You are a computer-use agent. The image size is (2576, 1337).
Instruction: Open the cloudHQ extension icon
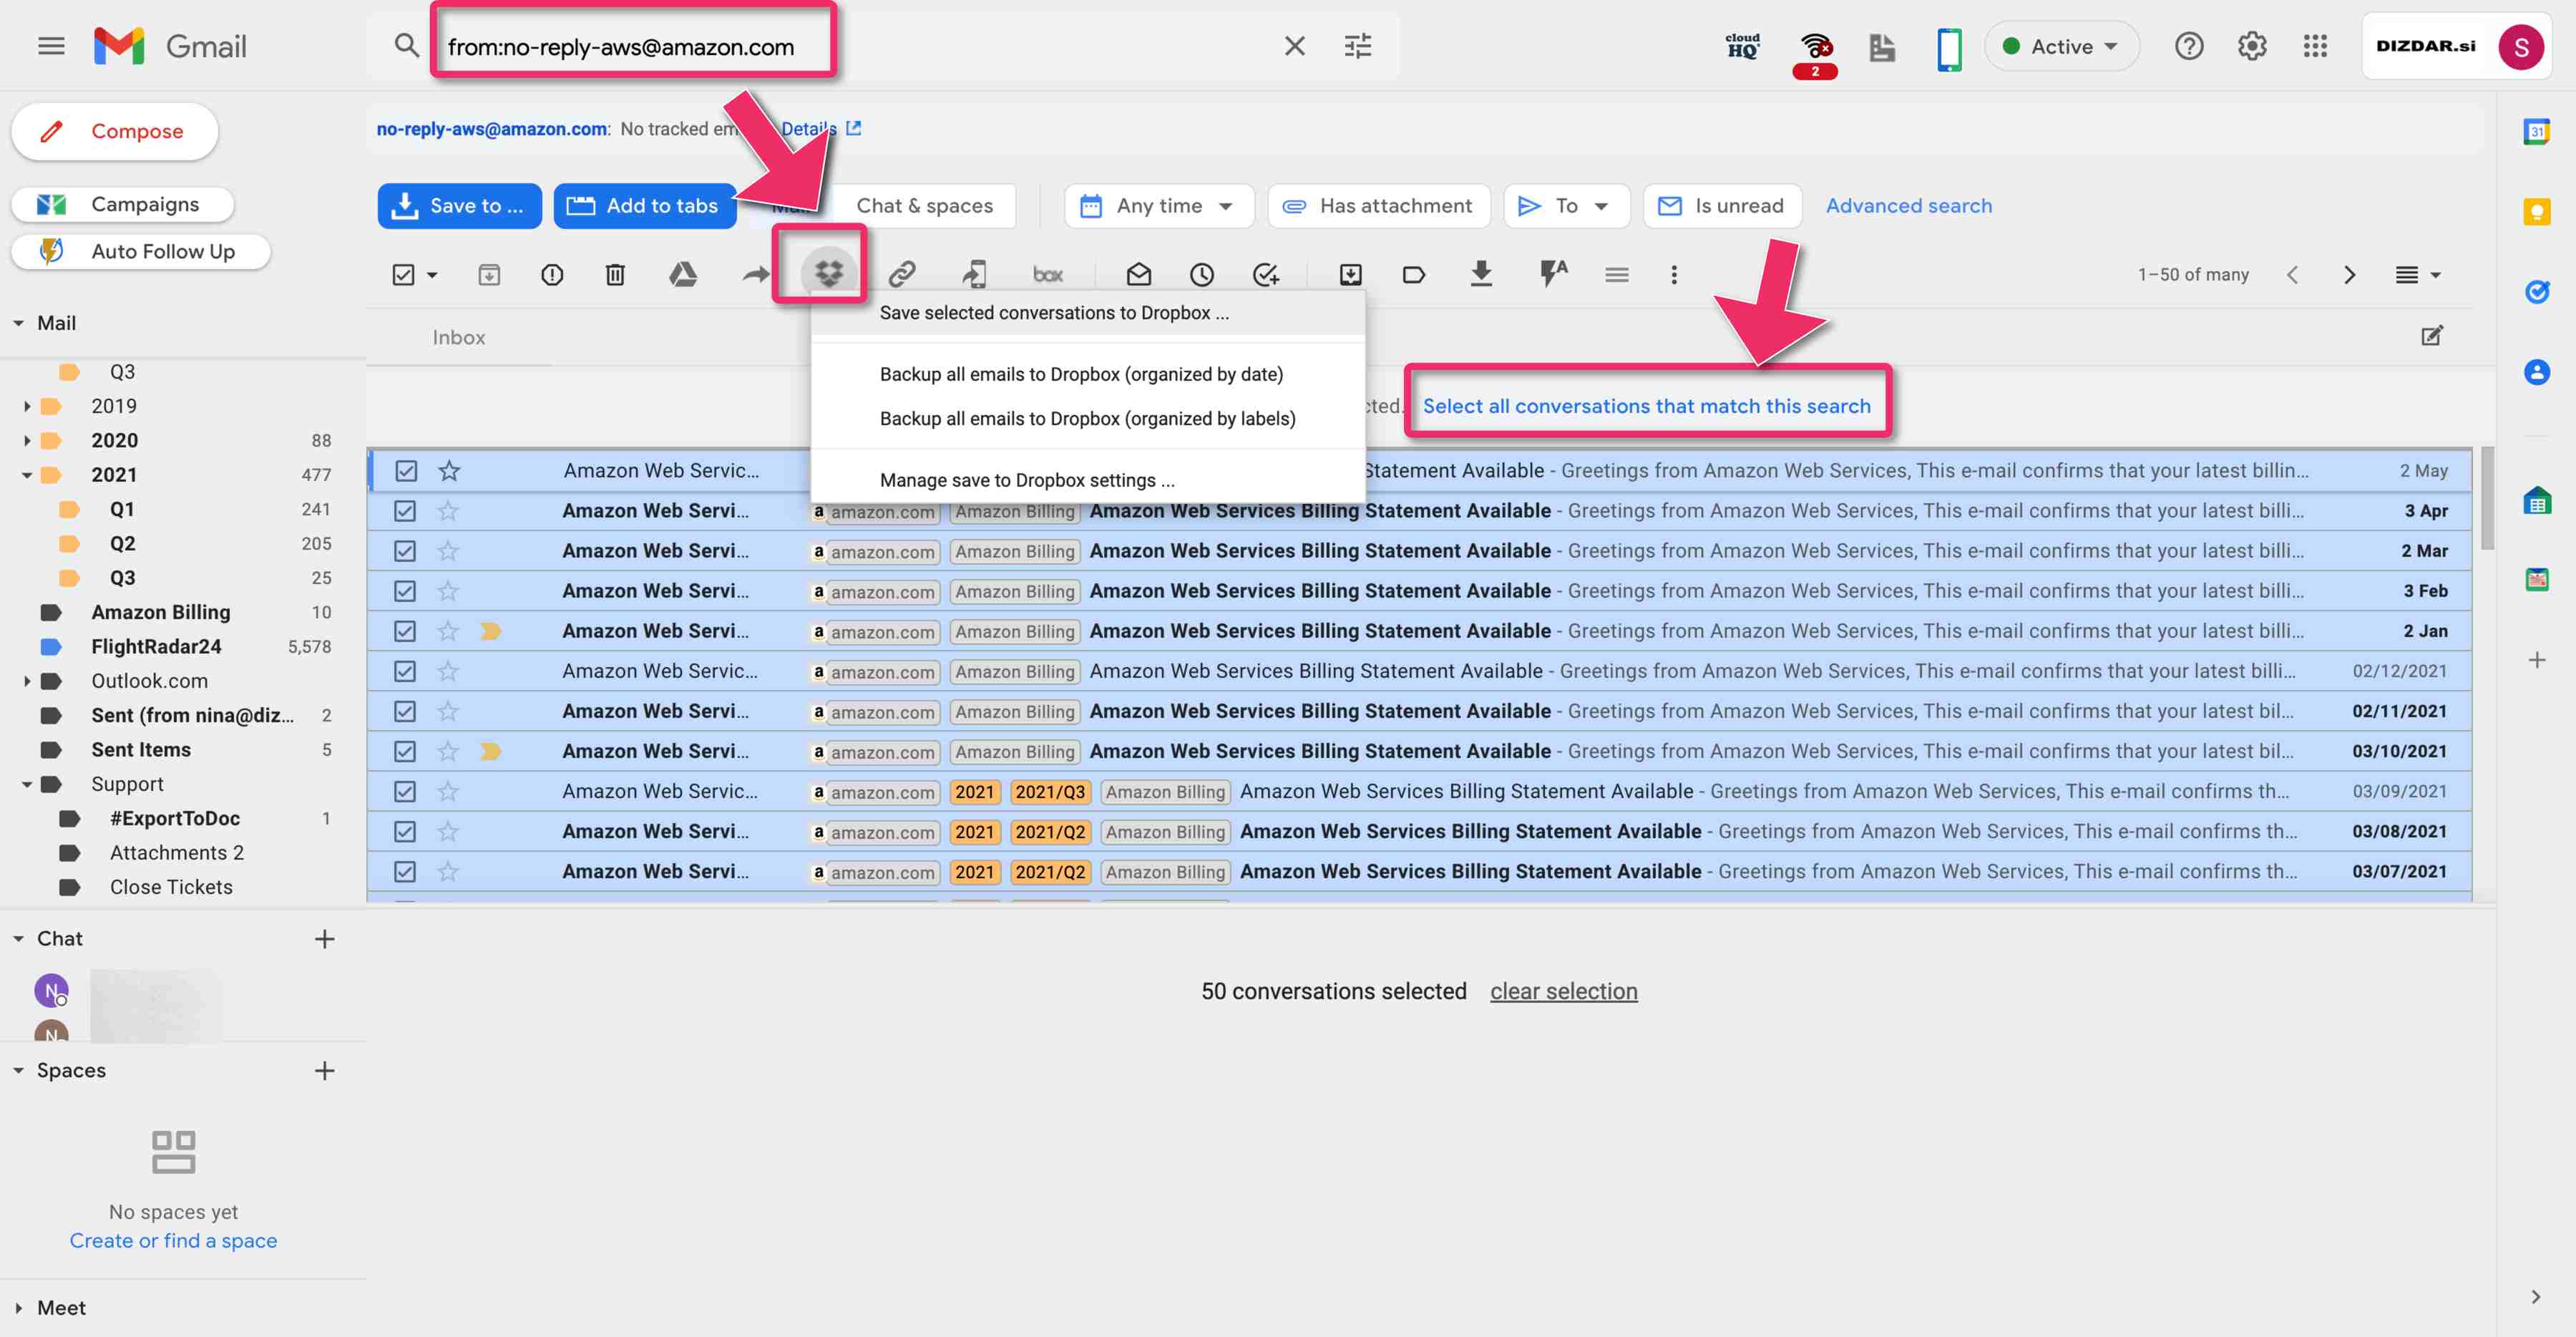pyautogui.click(x=1742, y=46)
